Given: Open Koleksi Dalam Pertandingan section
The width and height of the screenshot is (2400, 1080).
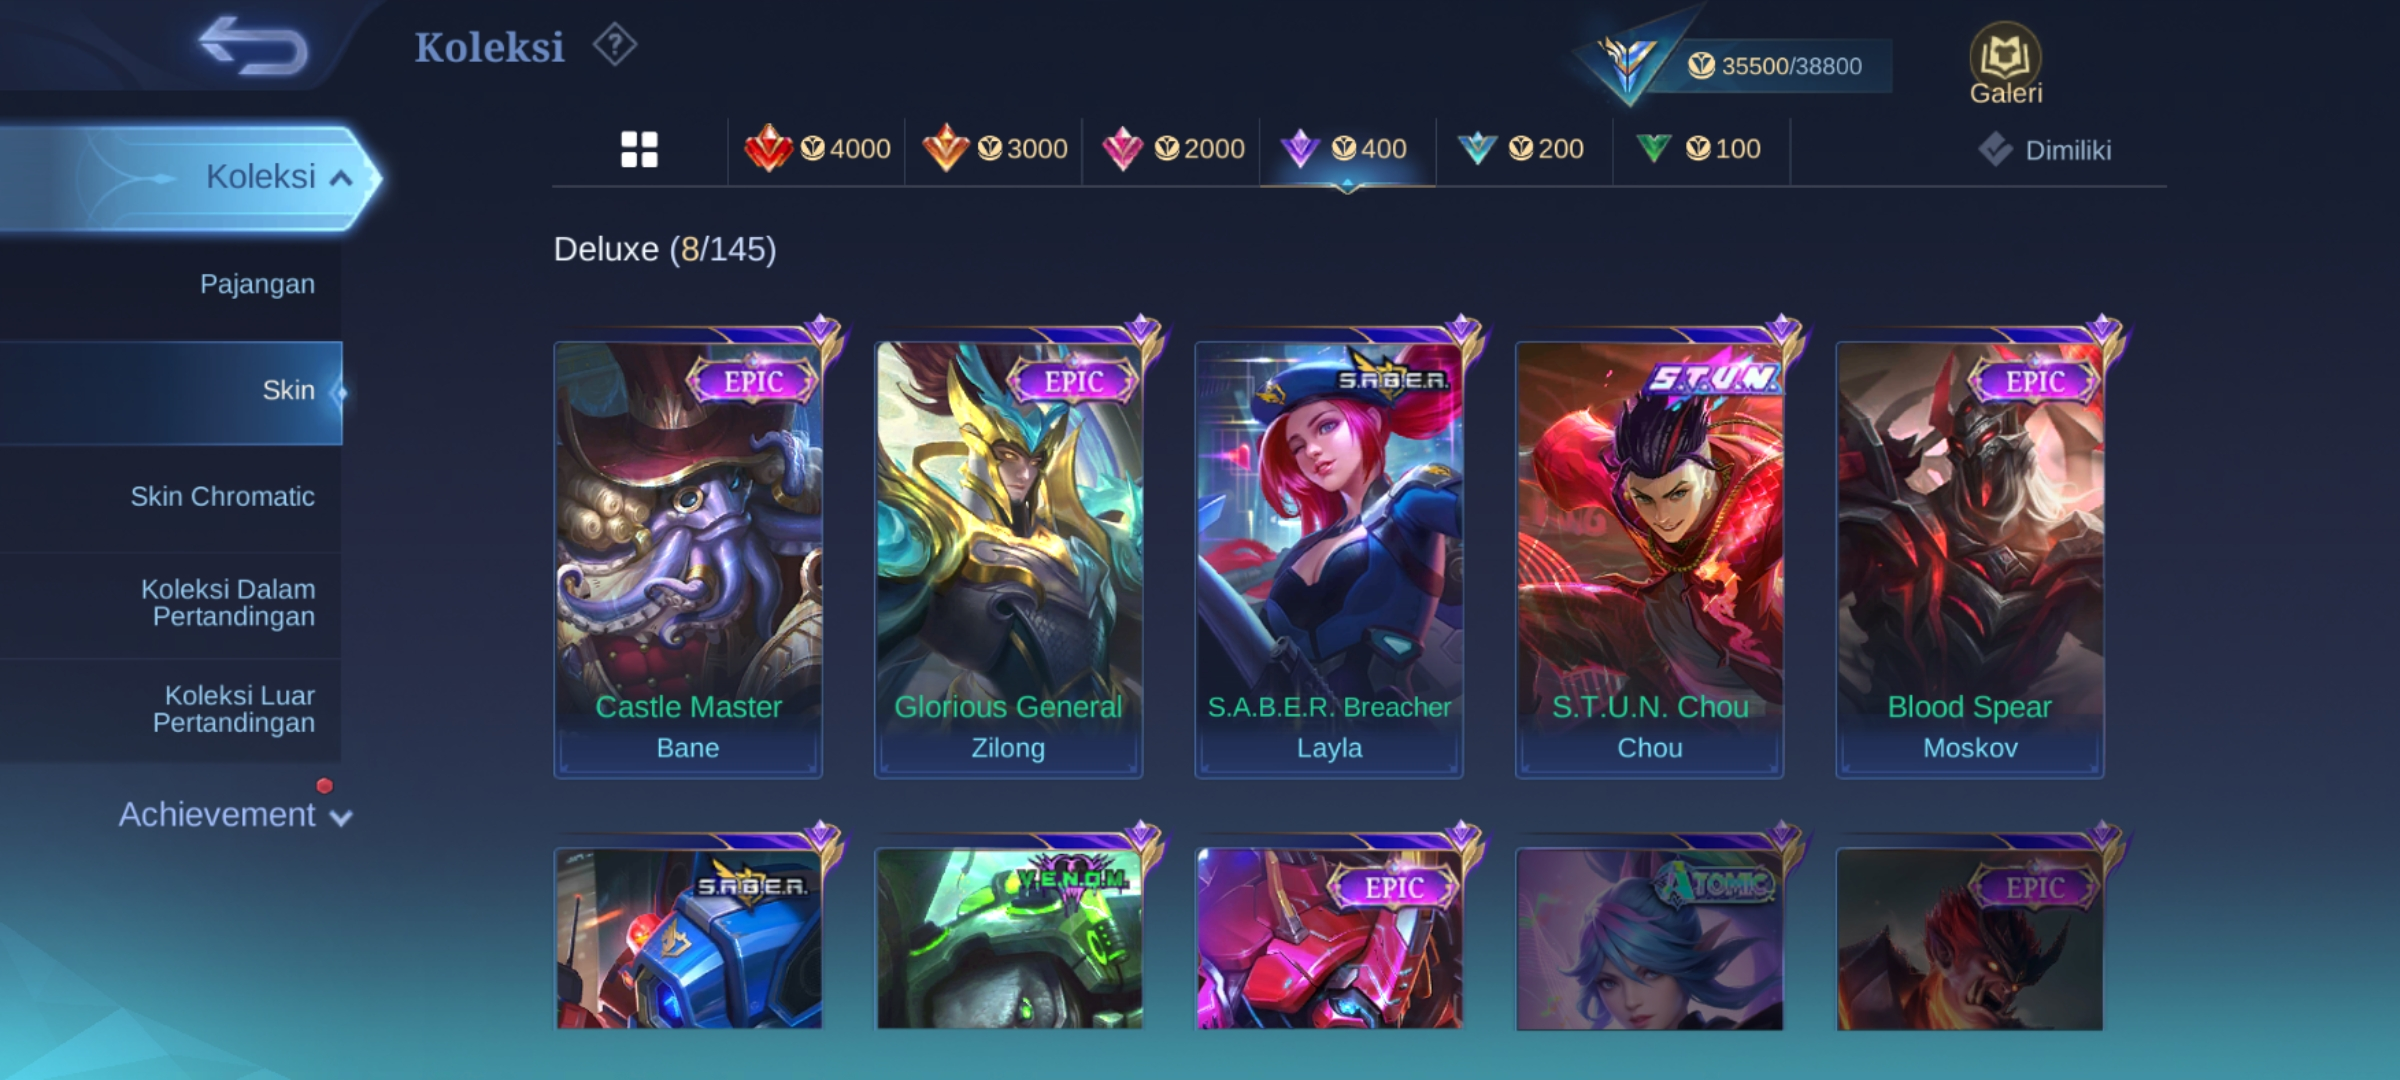Looking at the screenshot, I should point(228,603).
